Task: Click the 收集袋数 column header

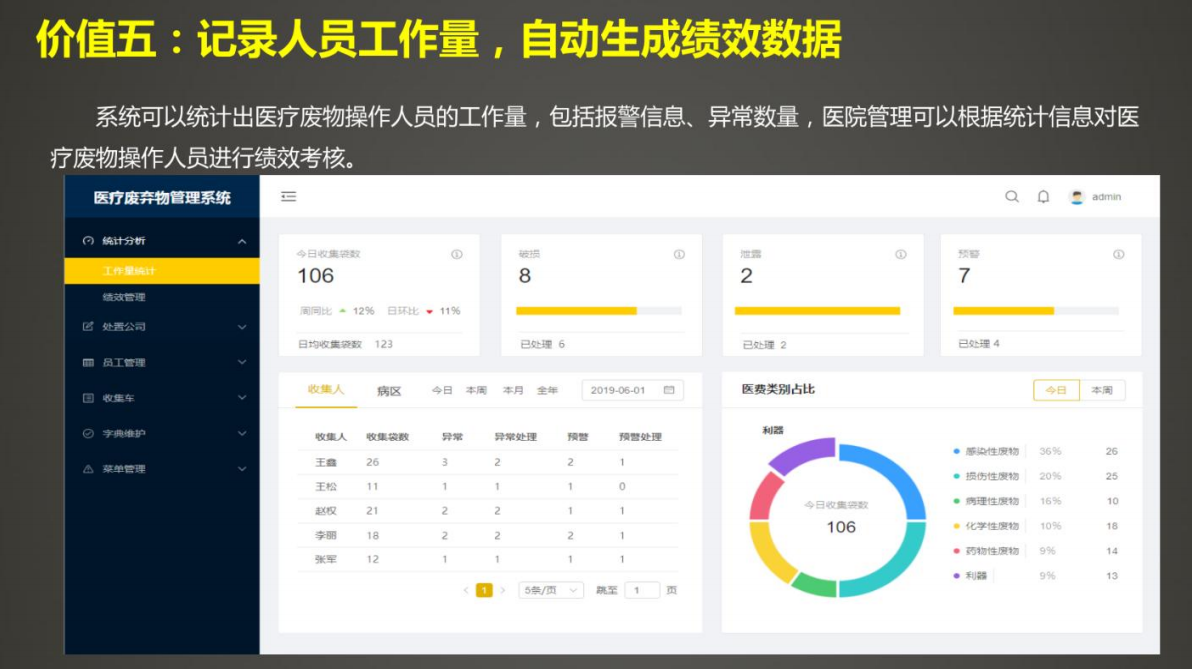Action: coord(388,437)
